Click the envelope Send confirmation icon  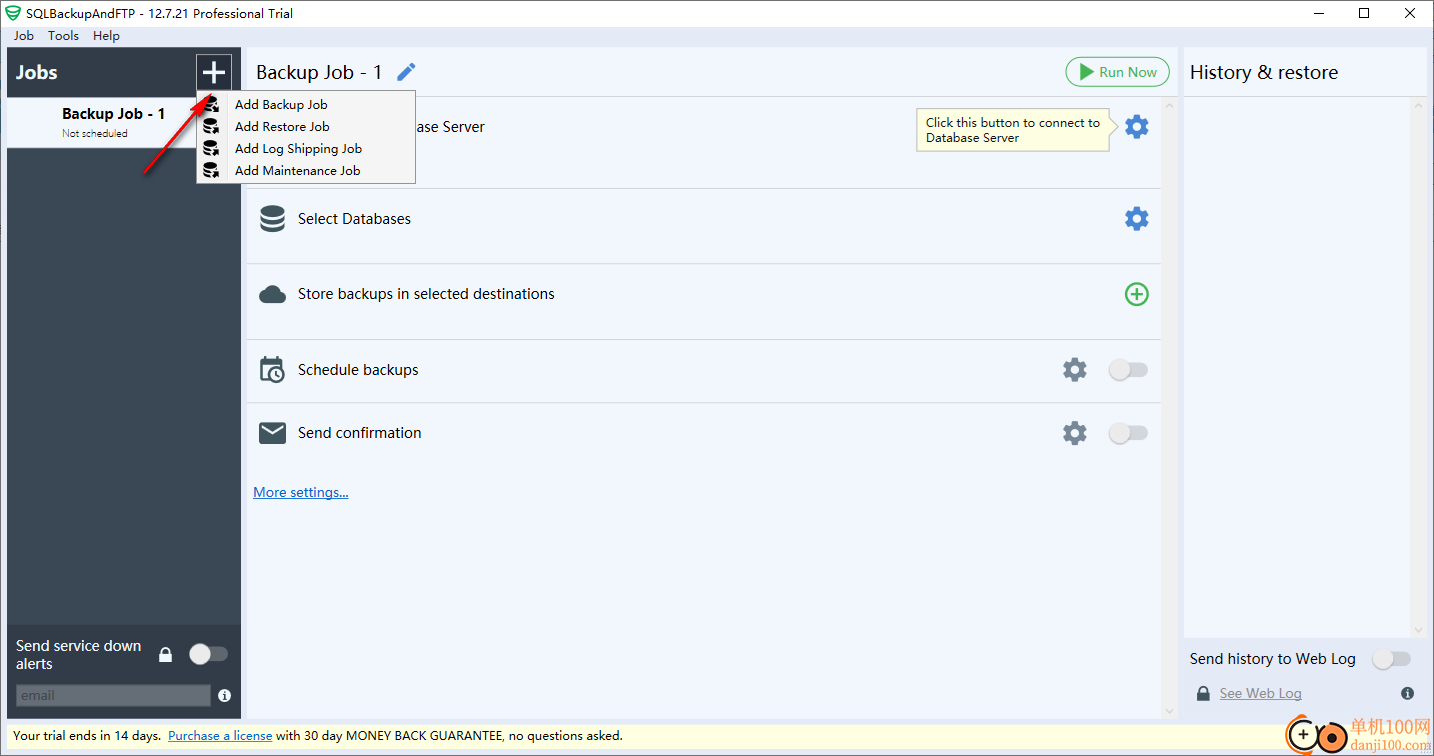[272, 433]
